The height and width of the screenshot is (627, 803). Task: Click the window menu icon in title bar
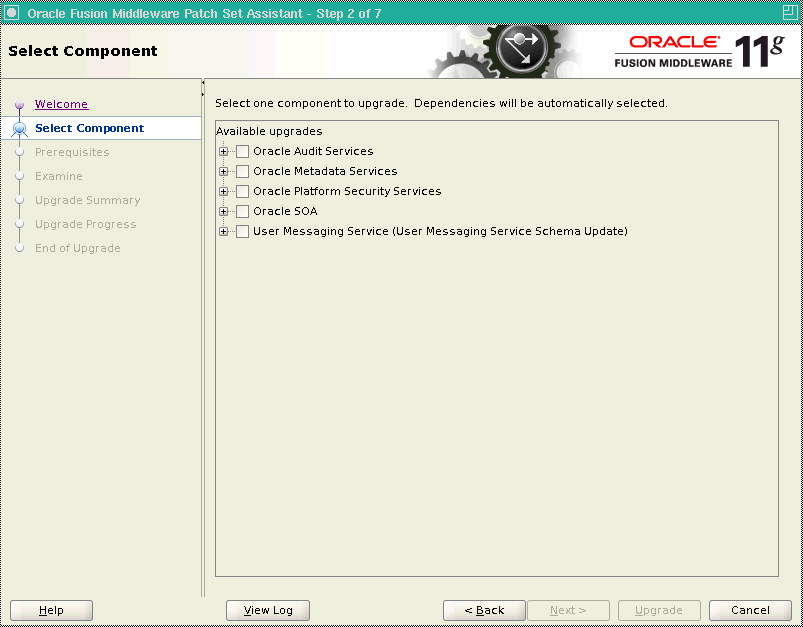tap(11, 13)
